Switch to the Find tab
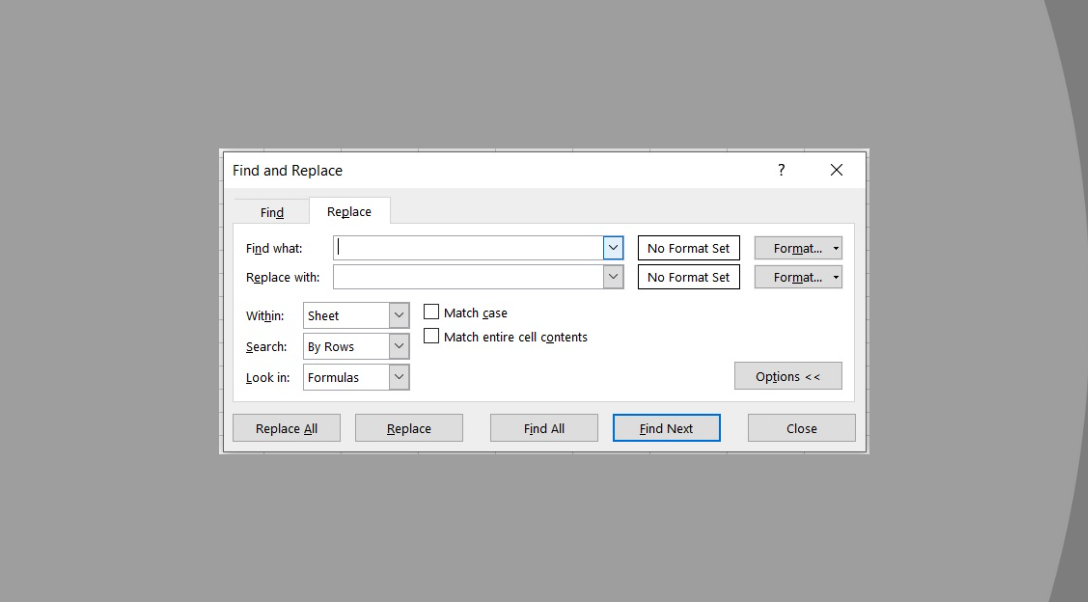Screen dimensions: 1088x602 tap(271, 211)
